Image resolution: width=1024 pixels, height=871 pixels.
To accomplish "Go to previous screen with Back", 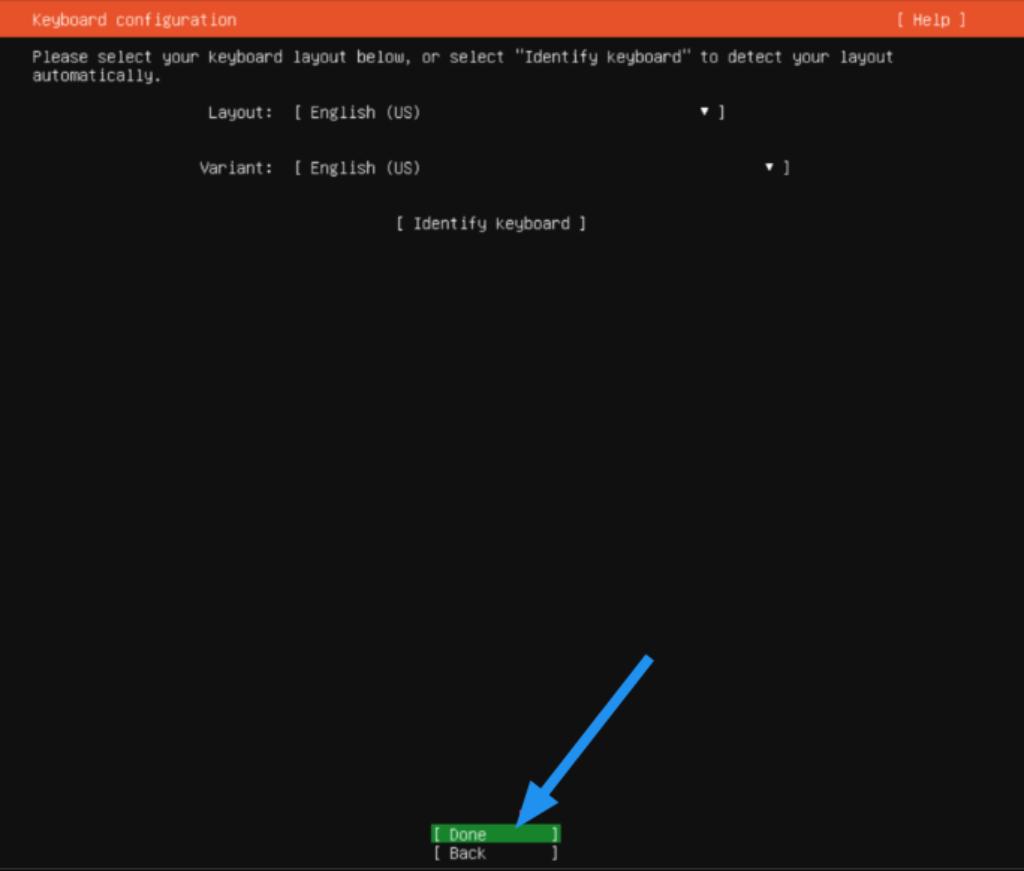I will [x=495, y=853].
